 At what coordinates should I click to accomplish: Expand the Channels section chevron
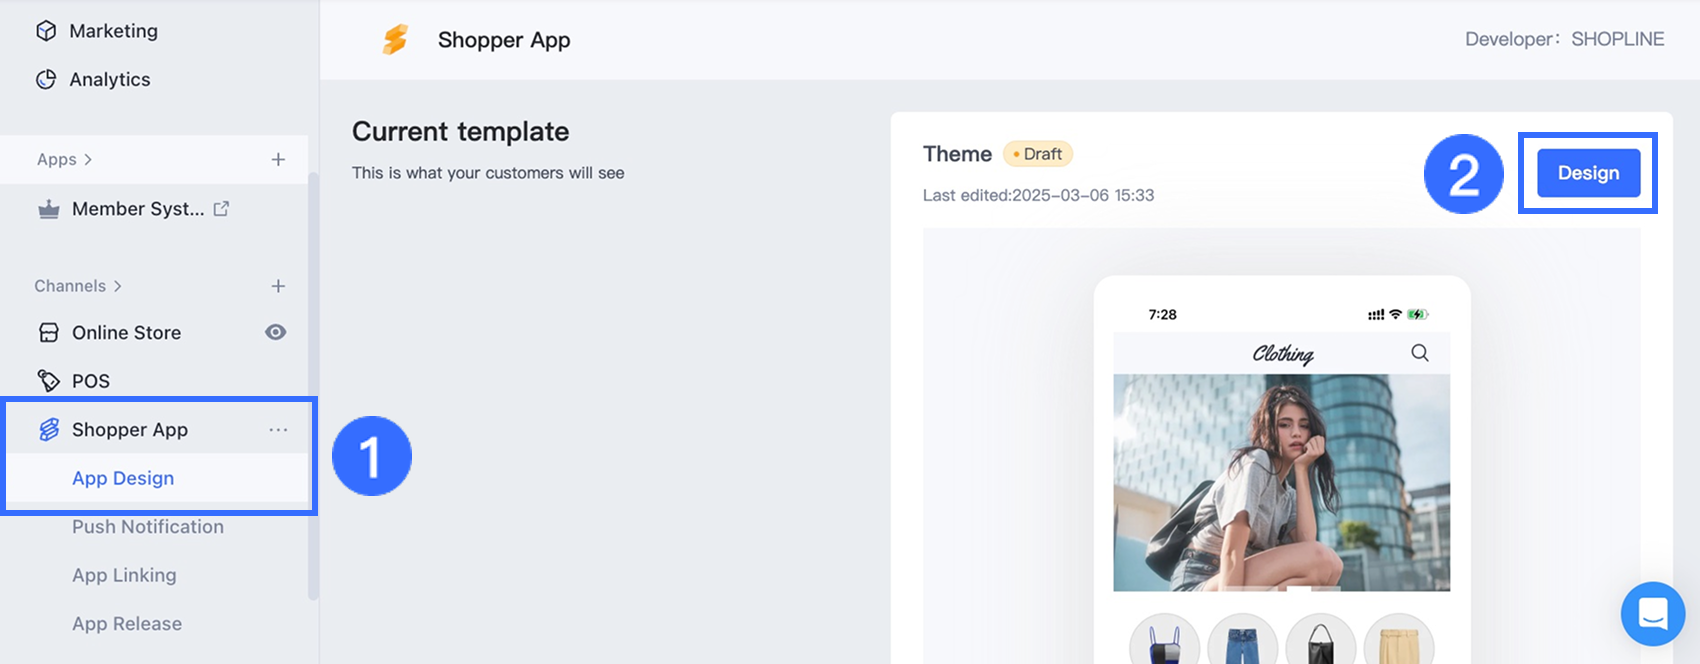(117, 286)
